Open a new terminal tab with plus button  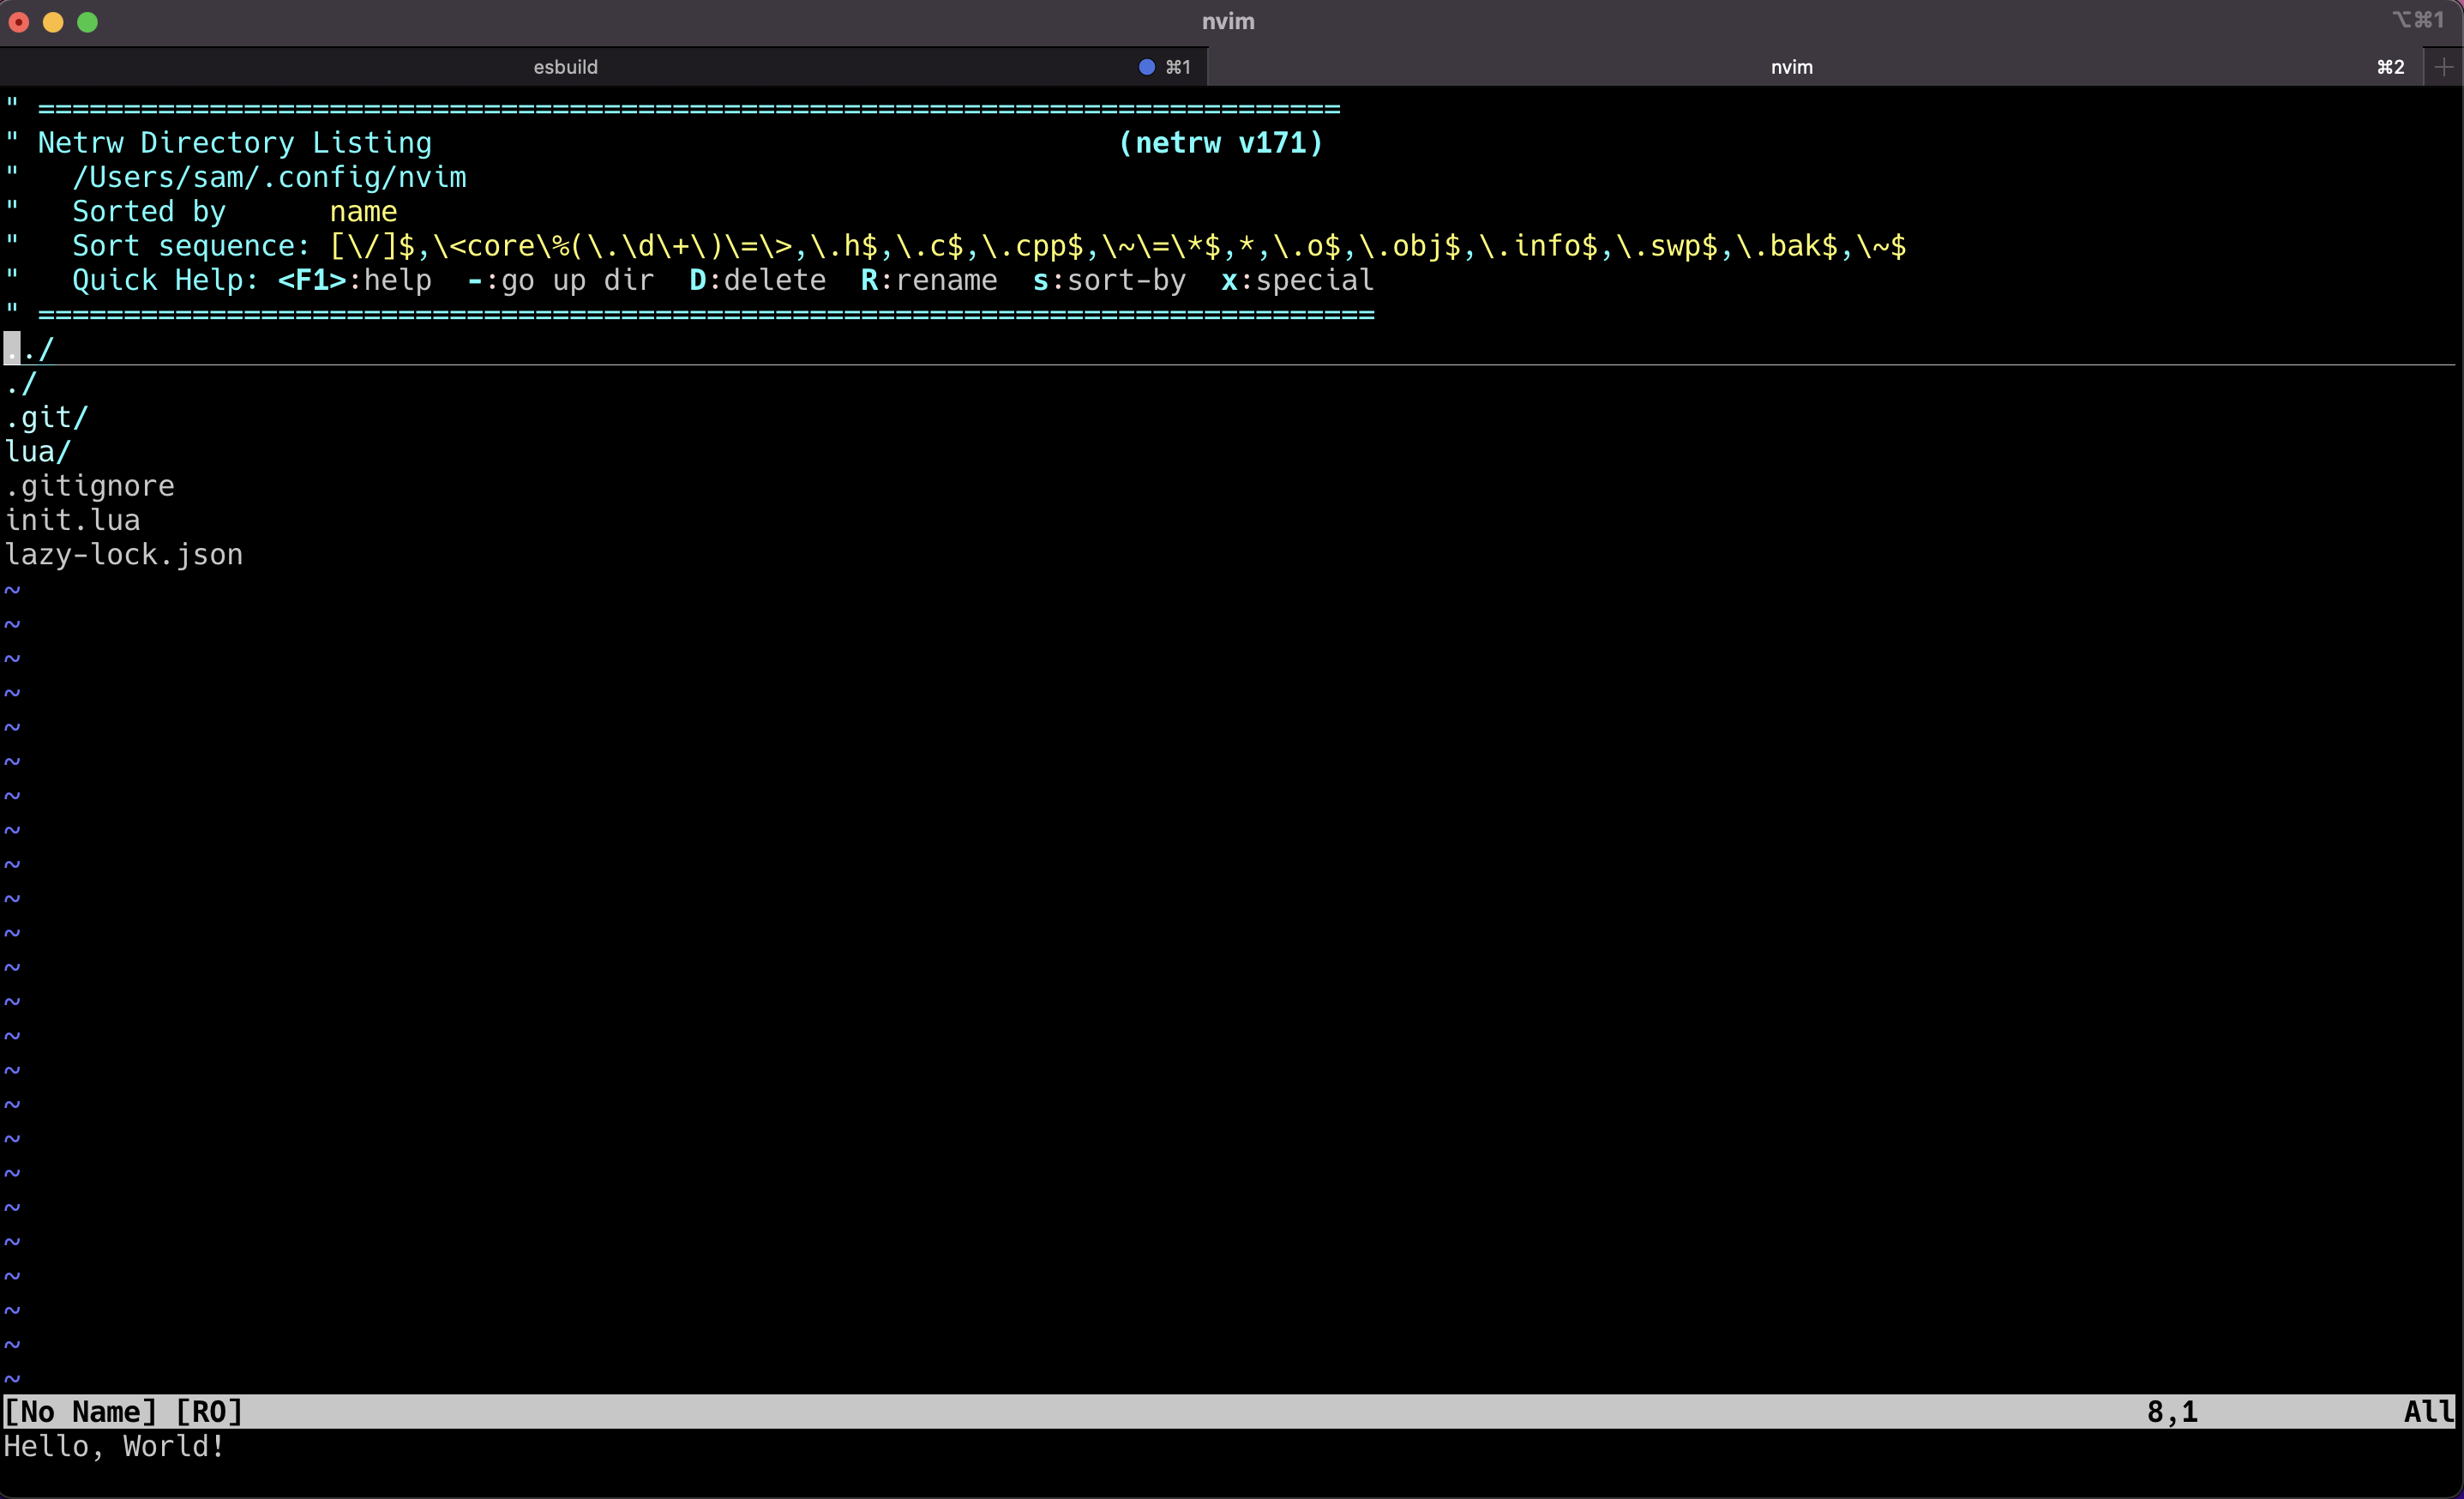pyautogui.click(x=2443, y=67)
